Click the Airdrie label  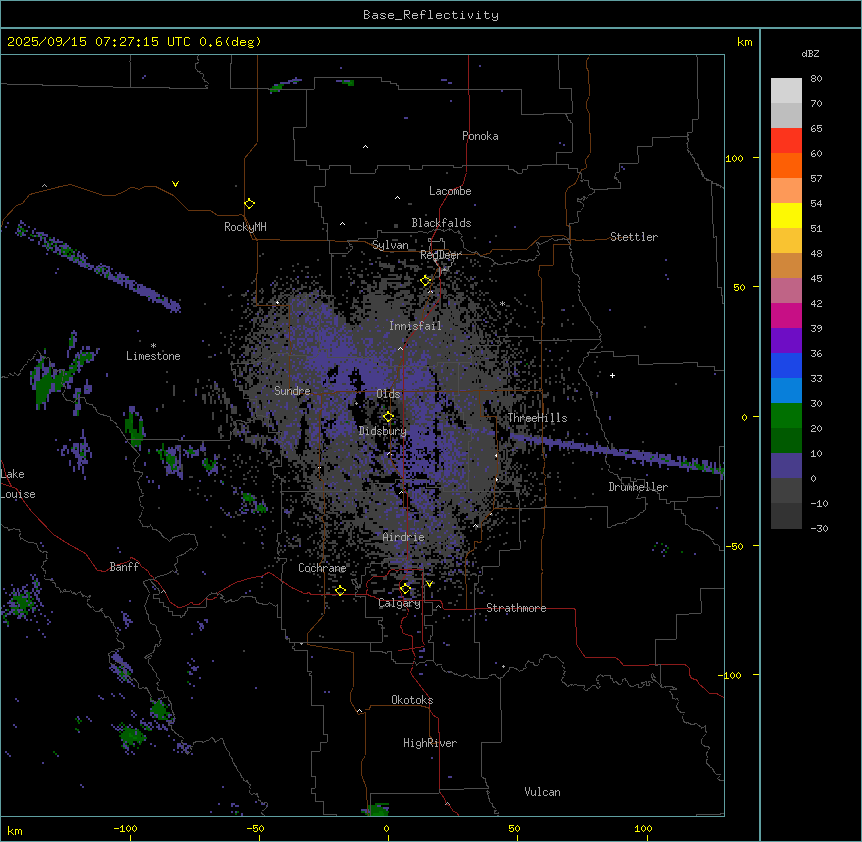pos(404,537)
